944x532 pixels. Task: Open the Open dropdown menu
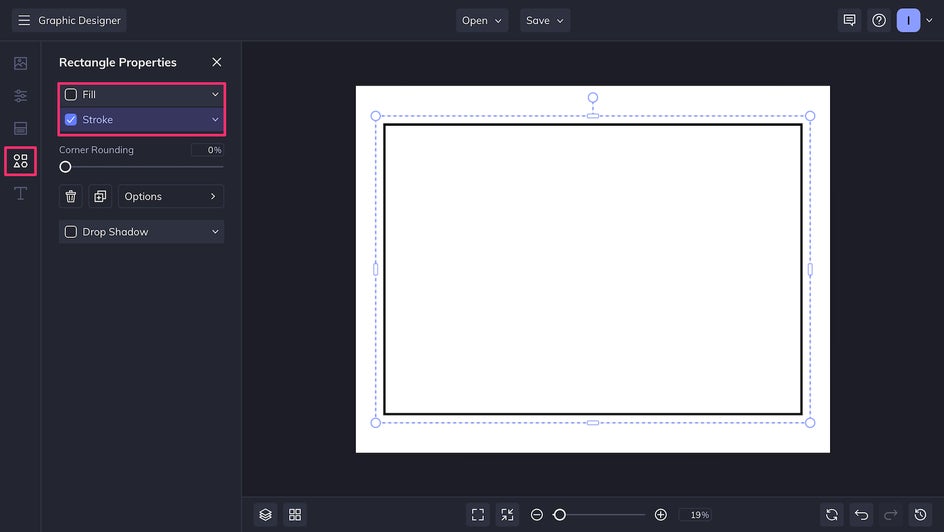(482, 20)
